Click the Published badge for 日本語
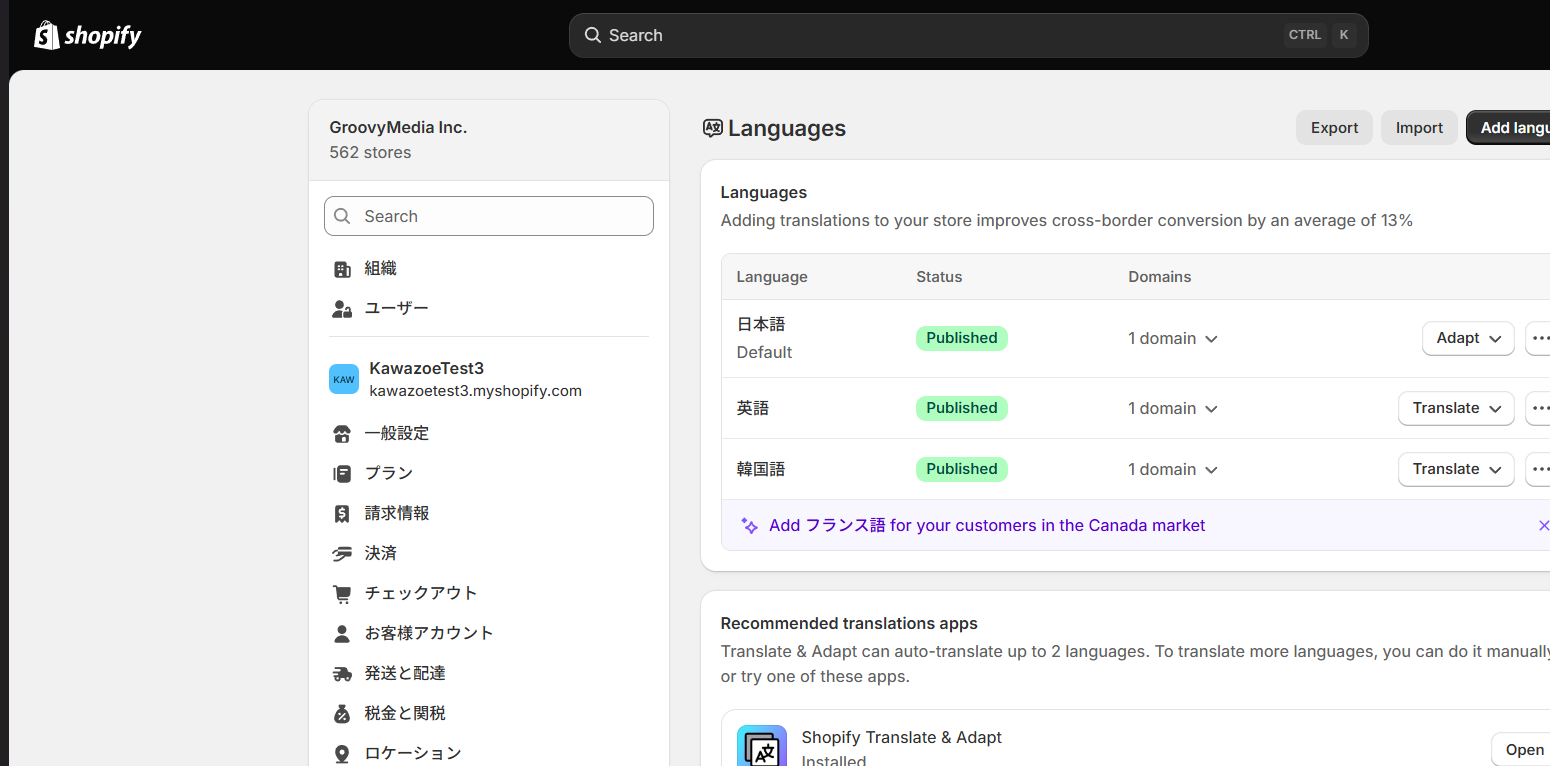1550x766 pixels. [961, 338]
